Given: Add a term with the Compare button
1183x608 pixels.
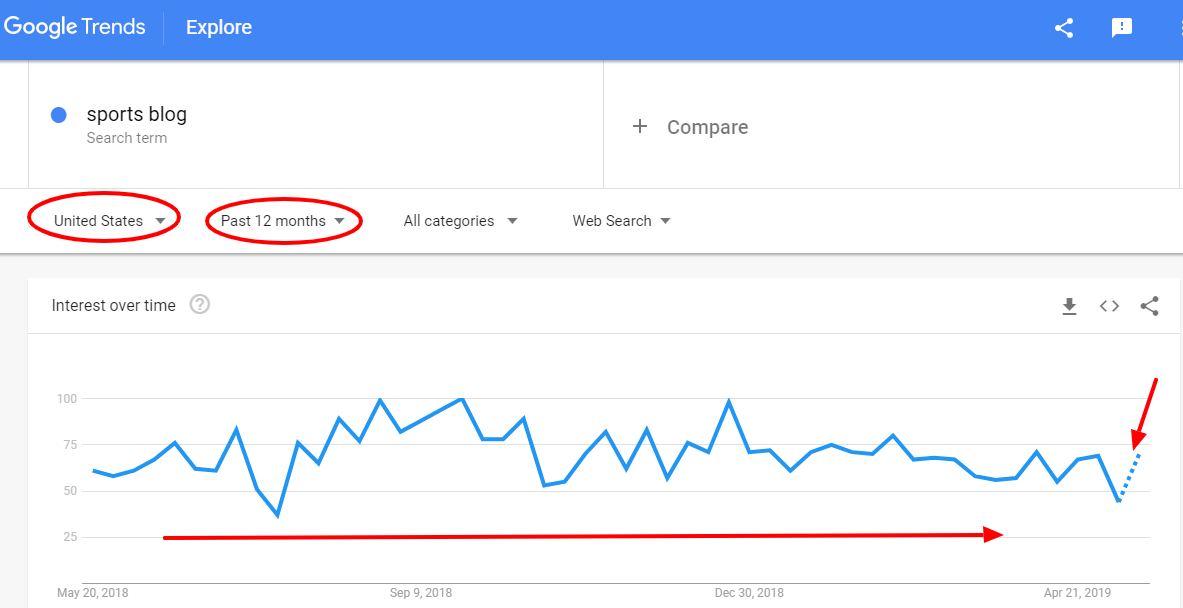Looking at the screenshot, I should click(x=690, y=127).
